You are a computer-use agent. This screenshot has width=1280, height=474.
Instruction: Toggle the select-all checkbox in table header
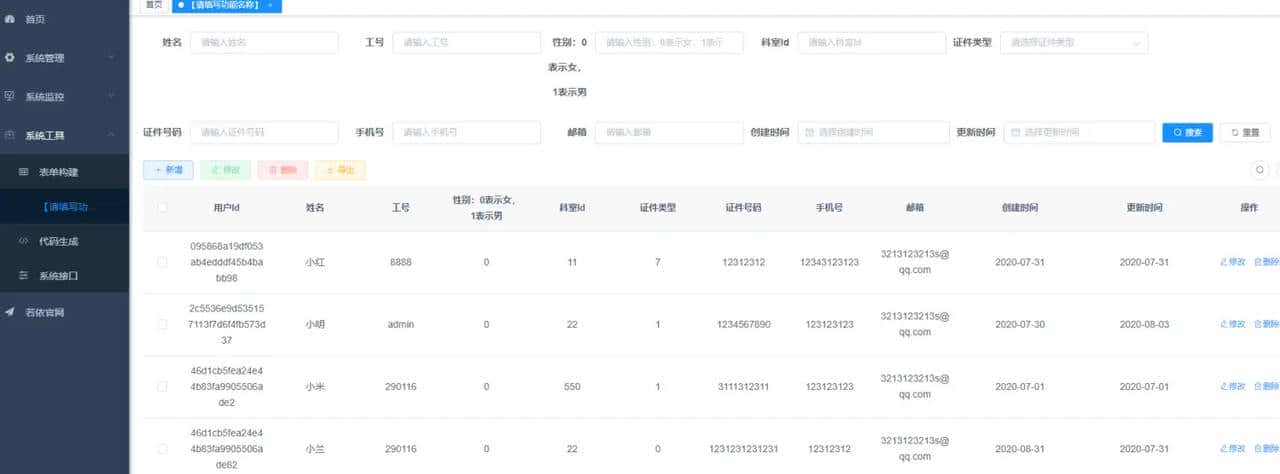(162, 208)
